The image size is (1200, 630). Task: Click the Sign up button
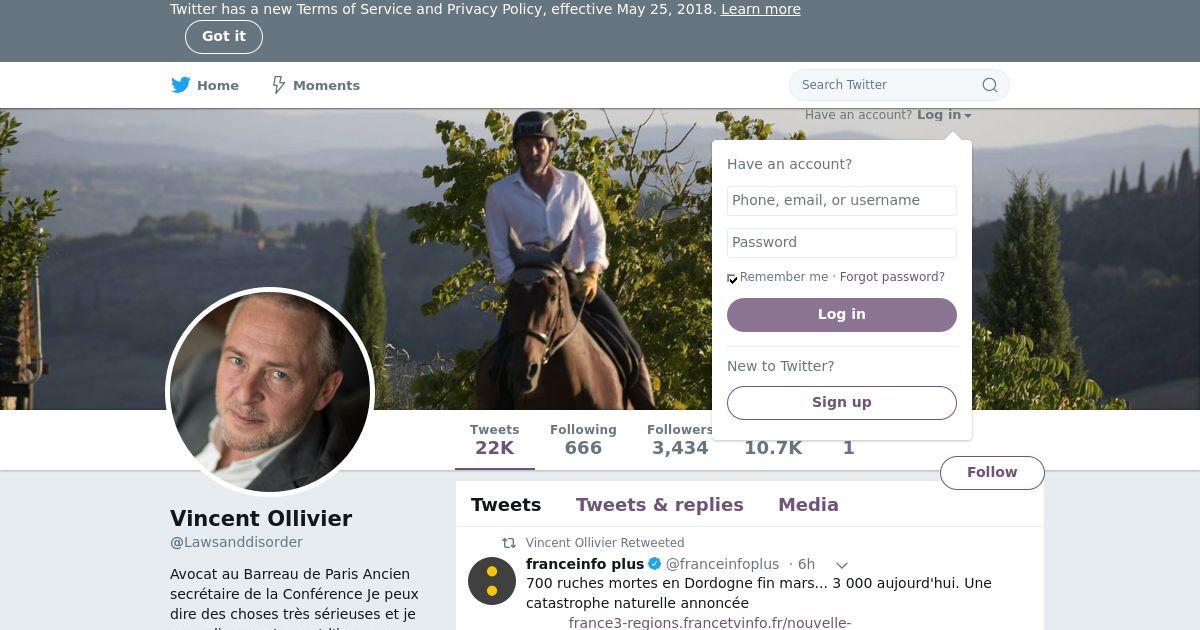click(841, 402)
